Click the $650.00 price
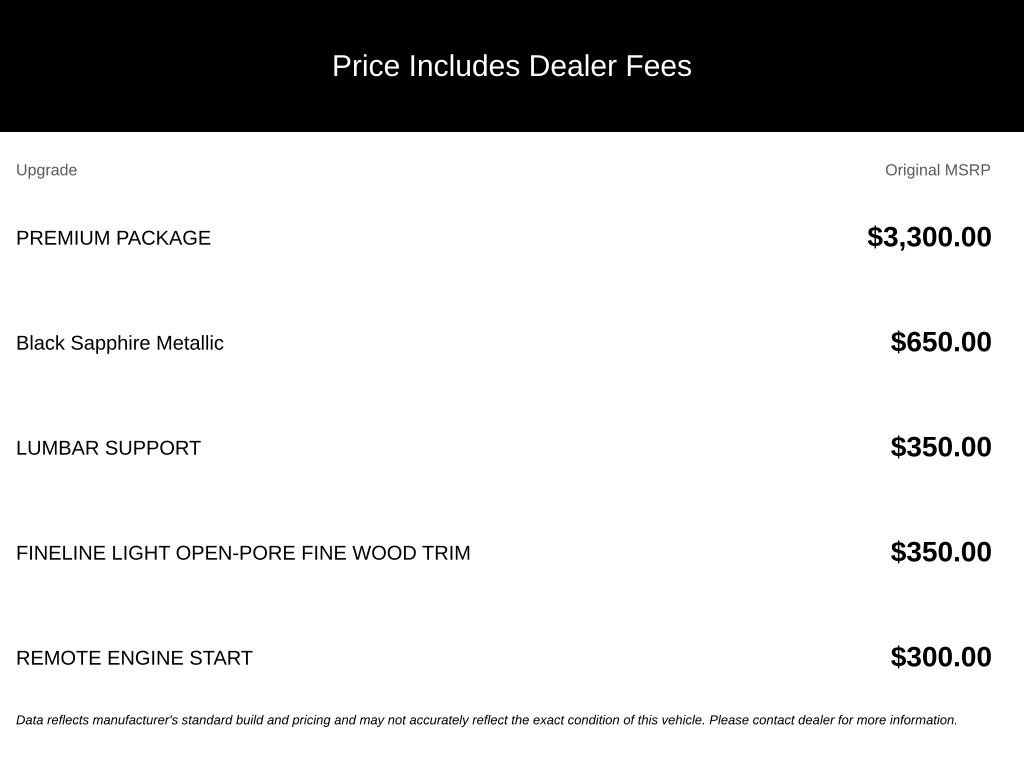The image size is (1024, 768). [x=940, y=342]
